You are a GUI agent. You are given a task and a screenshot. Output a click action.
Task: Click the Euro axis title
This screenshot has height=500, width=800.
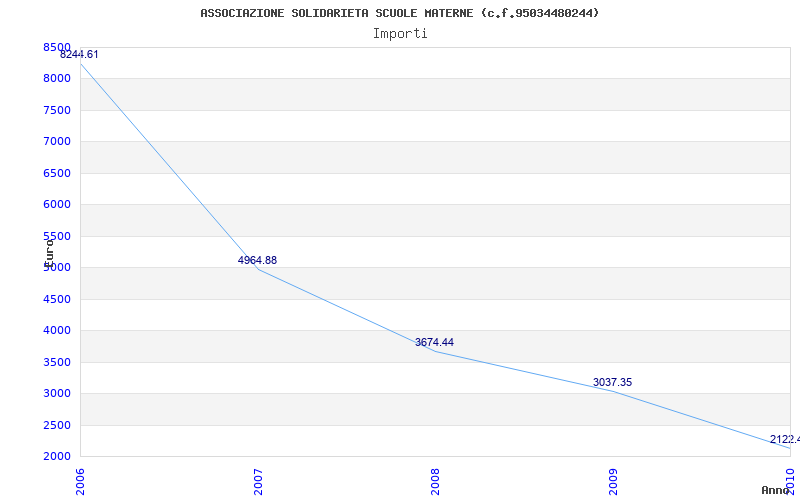click(49, 253)
